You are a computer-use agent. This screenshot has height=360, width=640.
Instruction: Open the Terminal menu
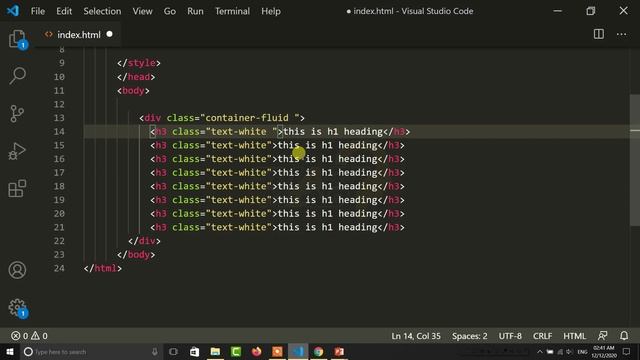[x=232, y=11]
